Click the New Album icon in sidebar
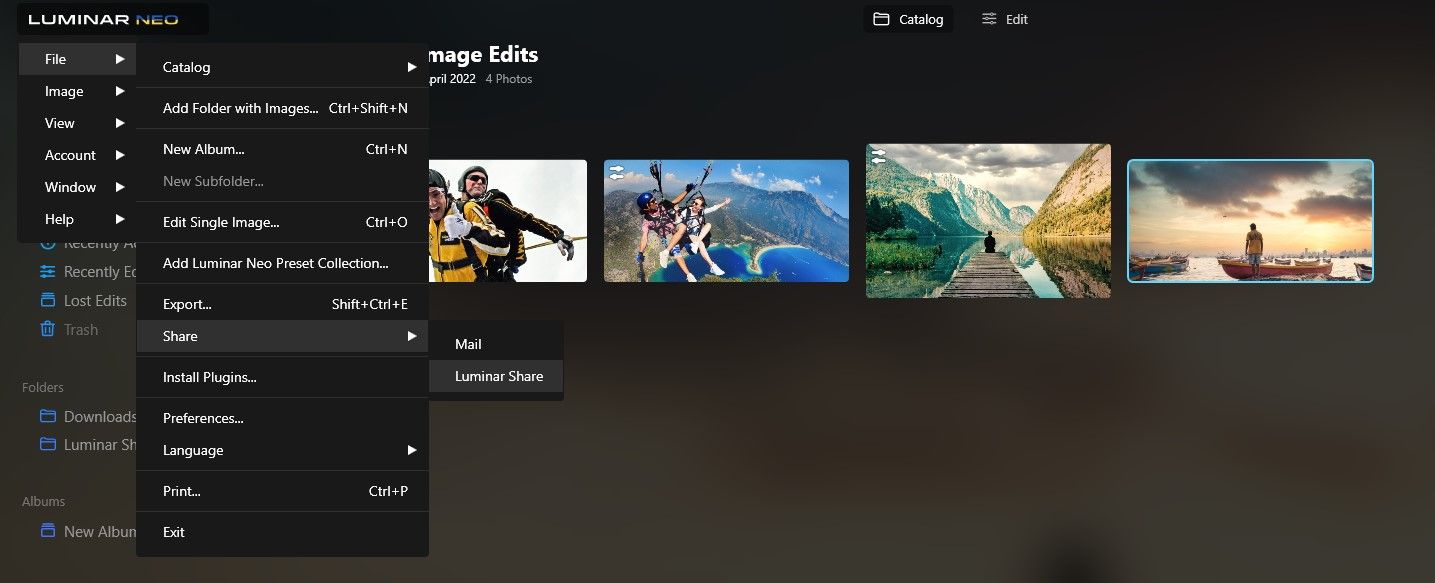Viewport: 1435px width, 583px height. point(47,531)
